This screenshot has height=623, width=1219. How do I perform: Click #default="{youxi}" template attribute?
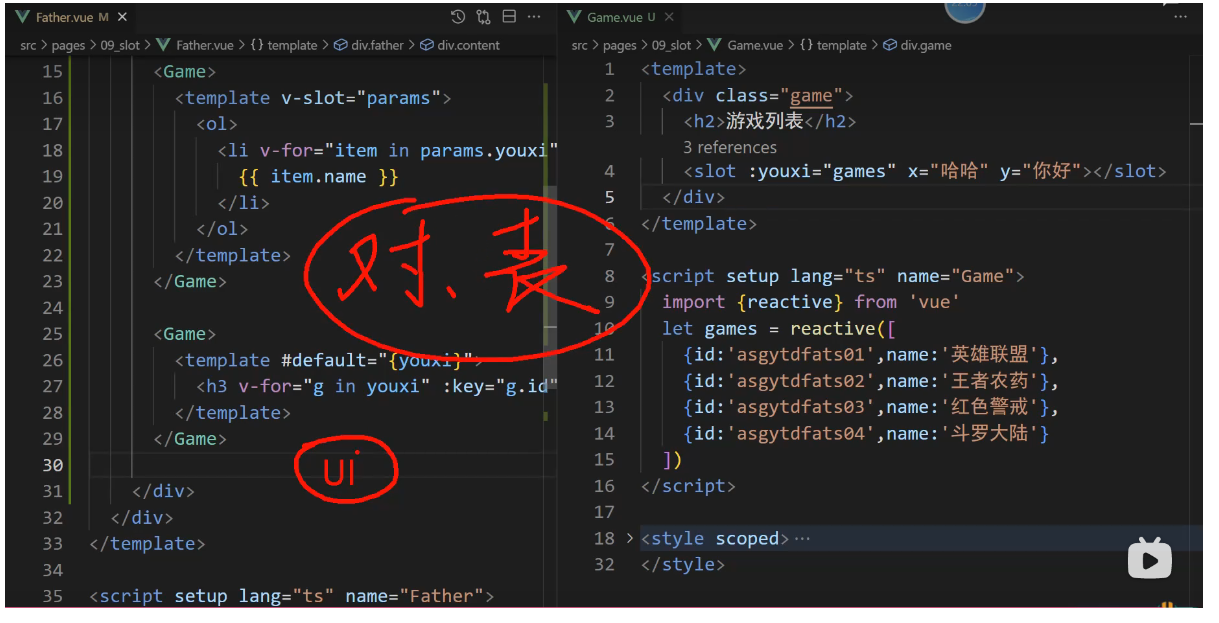[377, 360]
